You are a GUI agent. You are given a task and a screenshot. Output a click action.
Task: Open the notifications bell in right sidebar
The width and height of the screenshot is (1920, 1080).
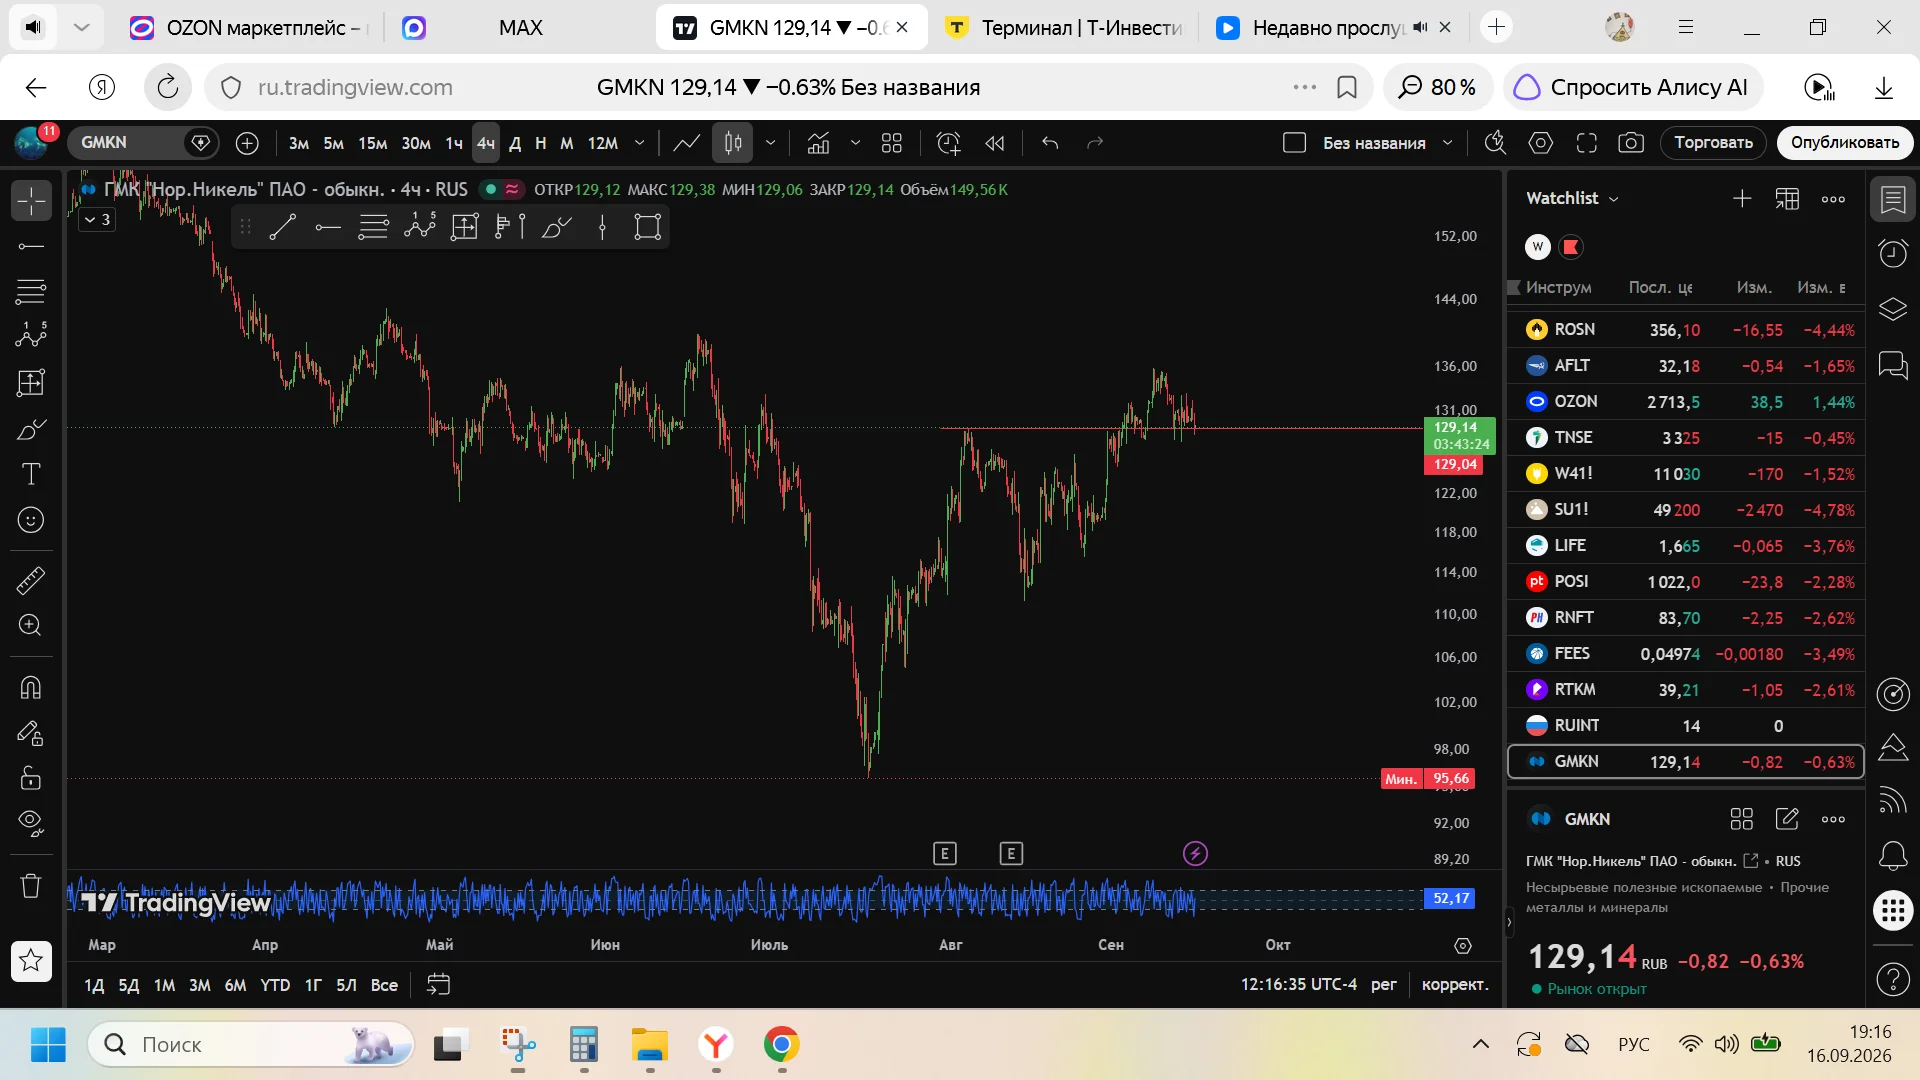1893,856
